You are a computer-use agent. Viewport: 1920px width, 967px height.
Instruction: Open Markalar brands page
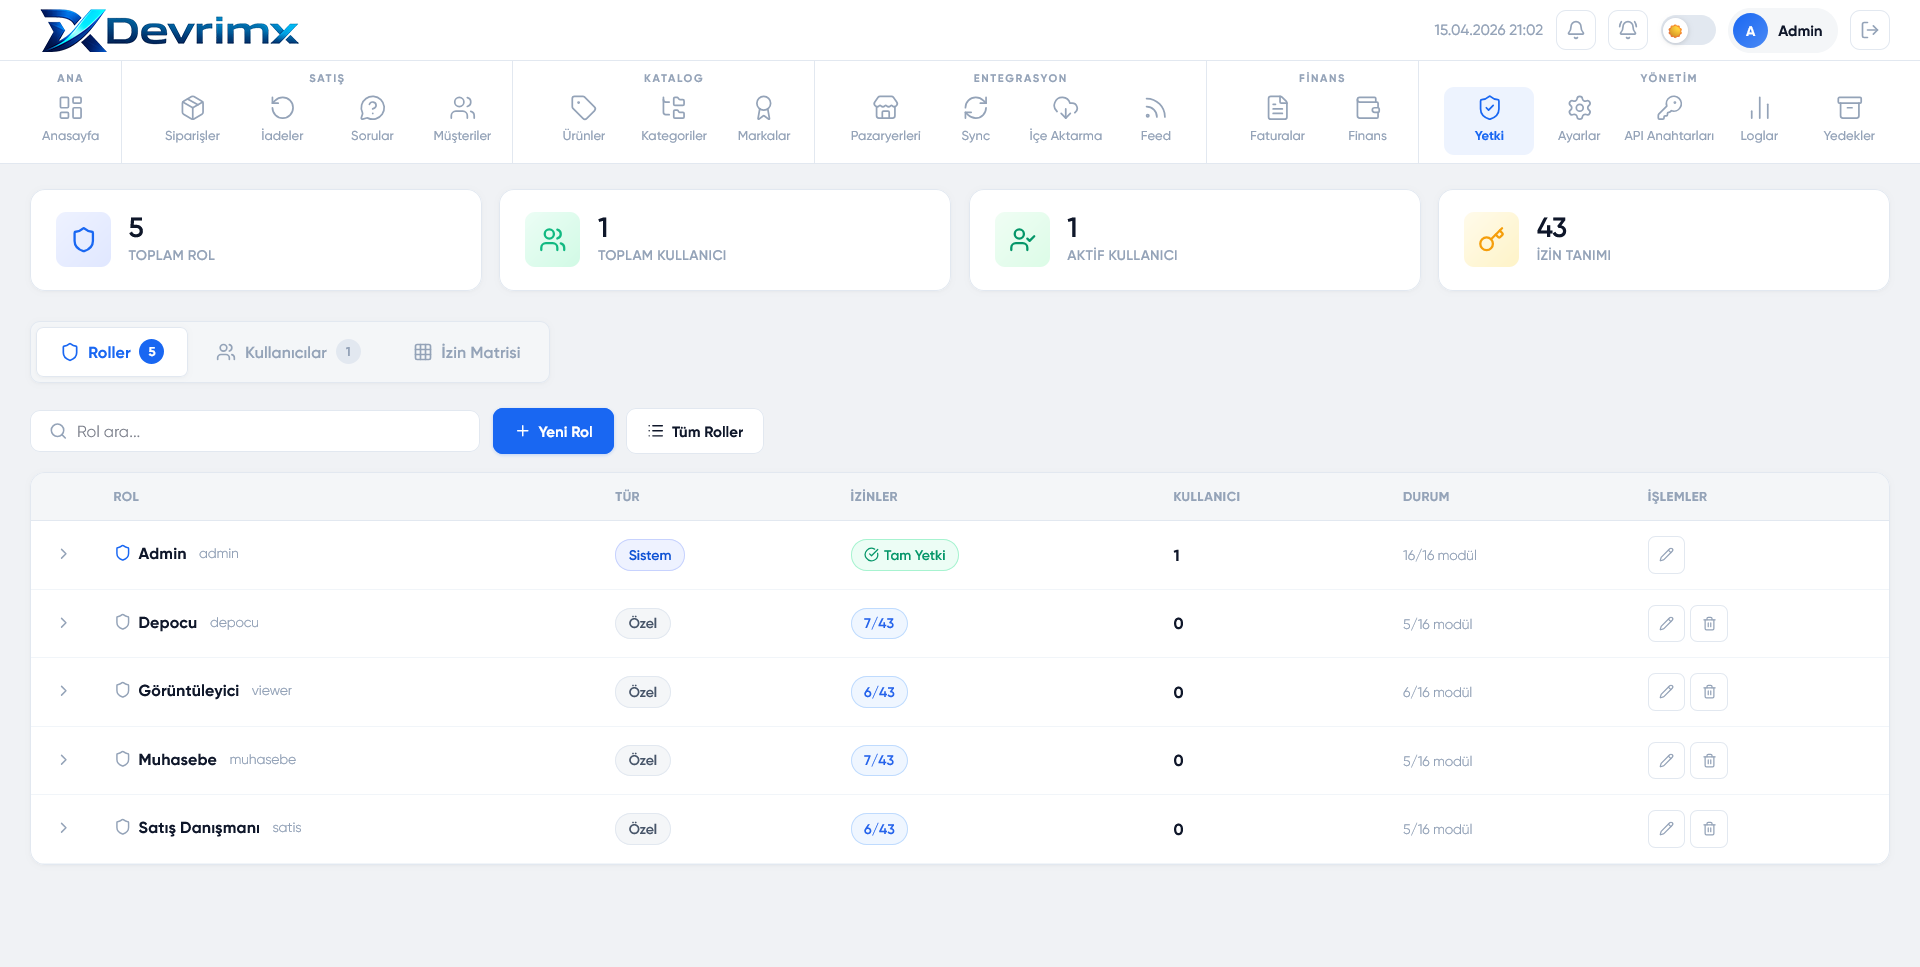764,120
